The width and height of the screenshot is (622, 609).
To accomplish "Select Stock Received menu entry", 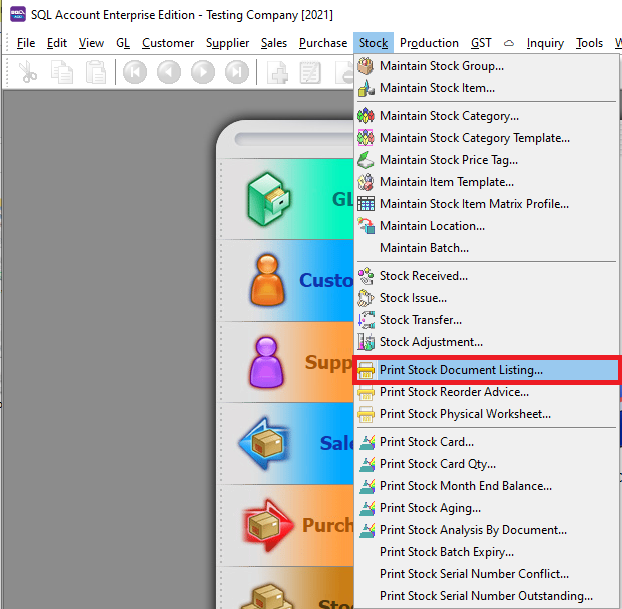I will pos(423,276).
